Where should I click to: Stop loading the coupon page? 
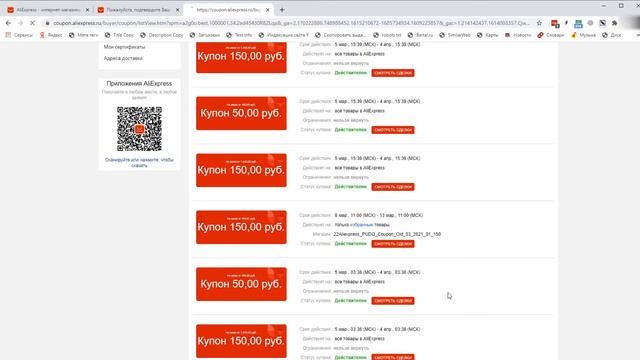coord(32,23)
